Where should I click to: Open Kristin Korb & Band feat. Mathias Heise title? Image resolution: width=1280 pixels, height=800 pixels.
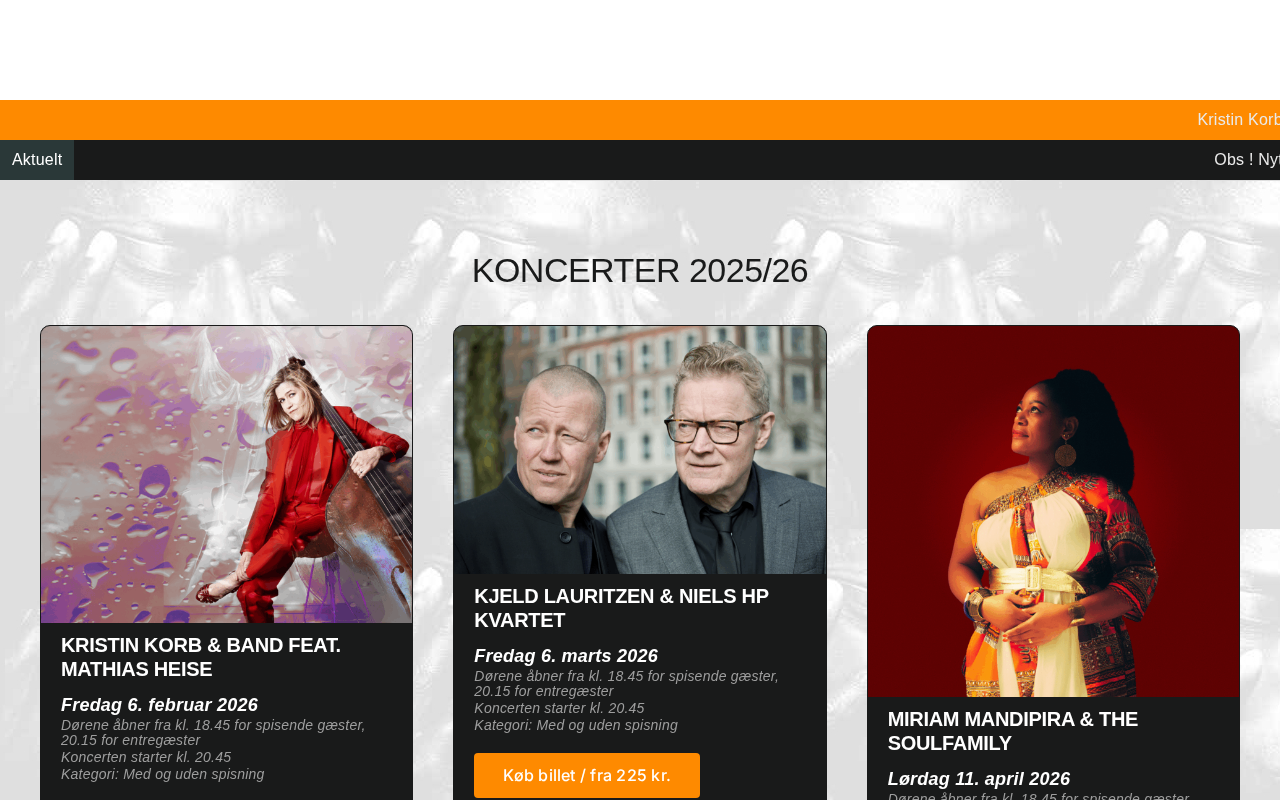201,657
